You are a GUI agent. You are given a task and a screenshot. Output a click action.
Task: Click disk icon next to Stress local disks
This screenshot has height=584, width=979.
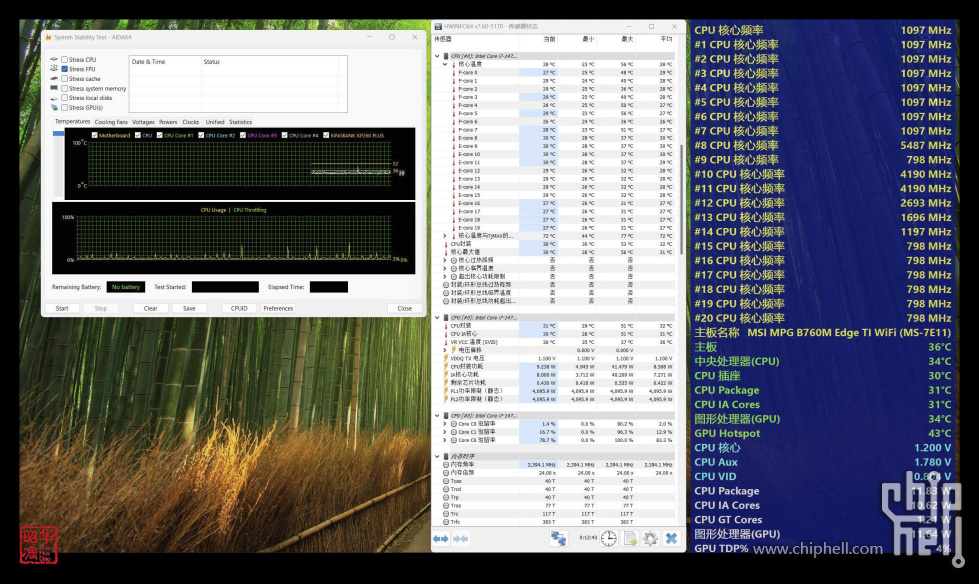[x=54, y=98]
